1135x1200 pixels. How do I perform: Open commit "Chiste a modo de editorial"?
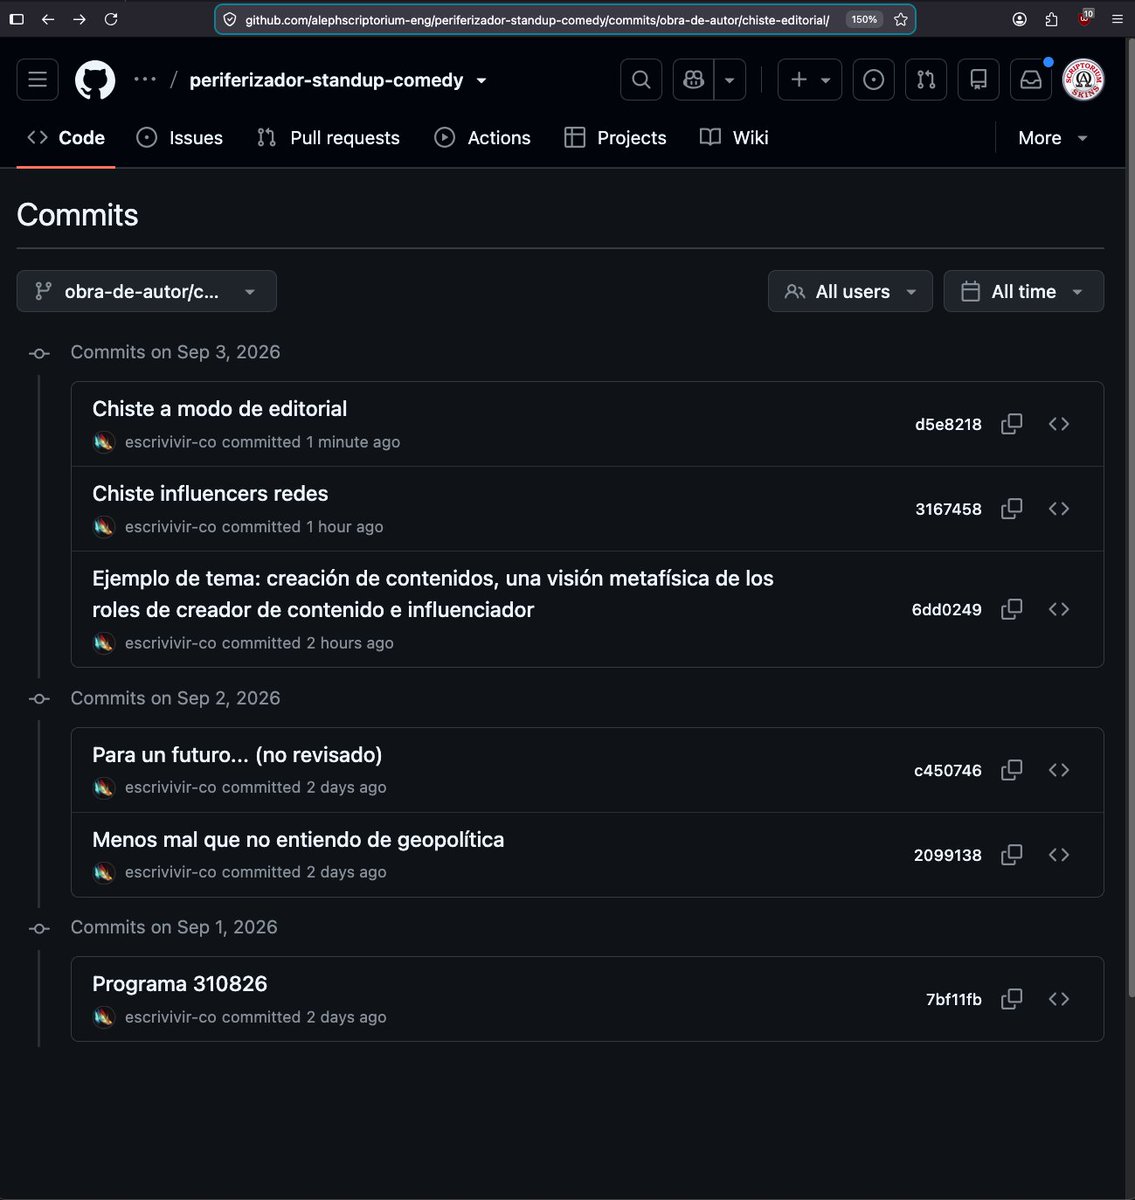[220, 408]
